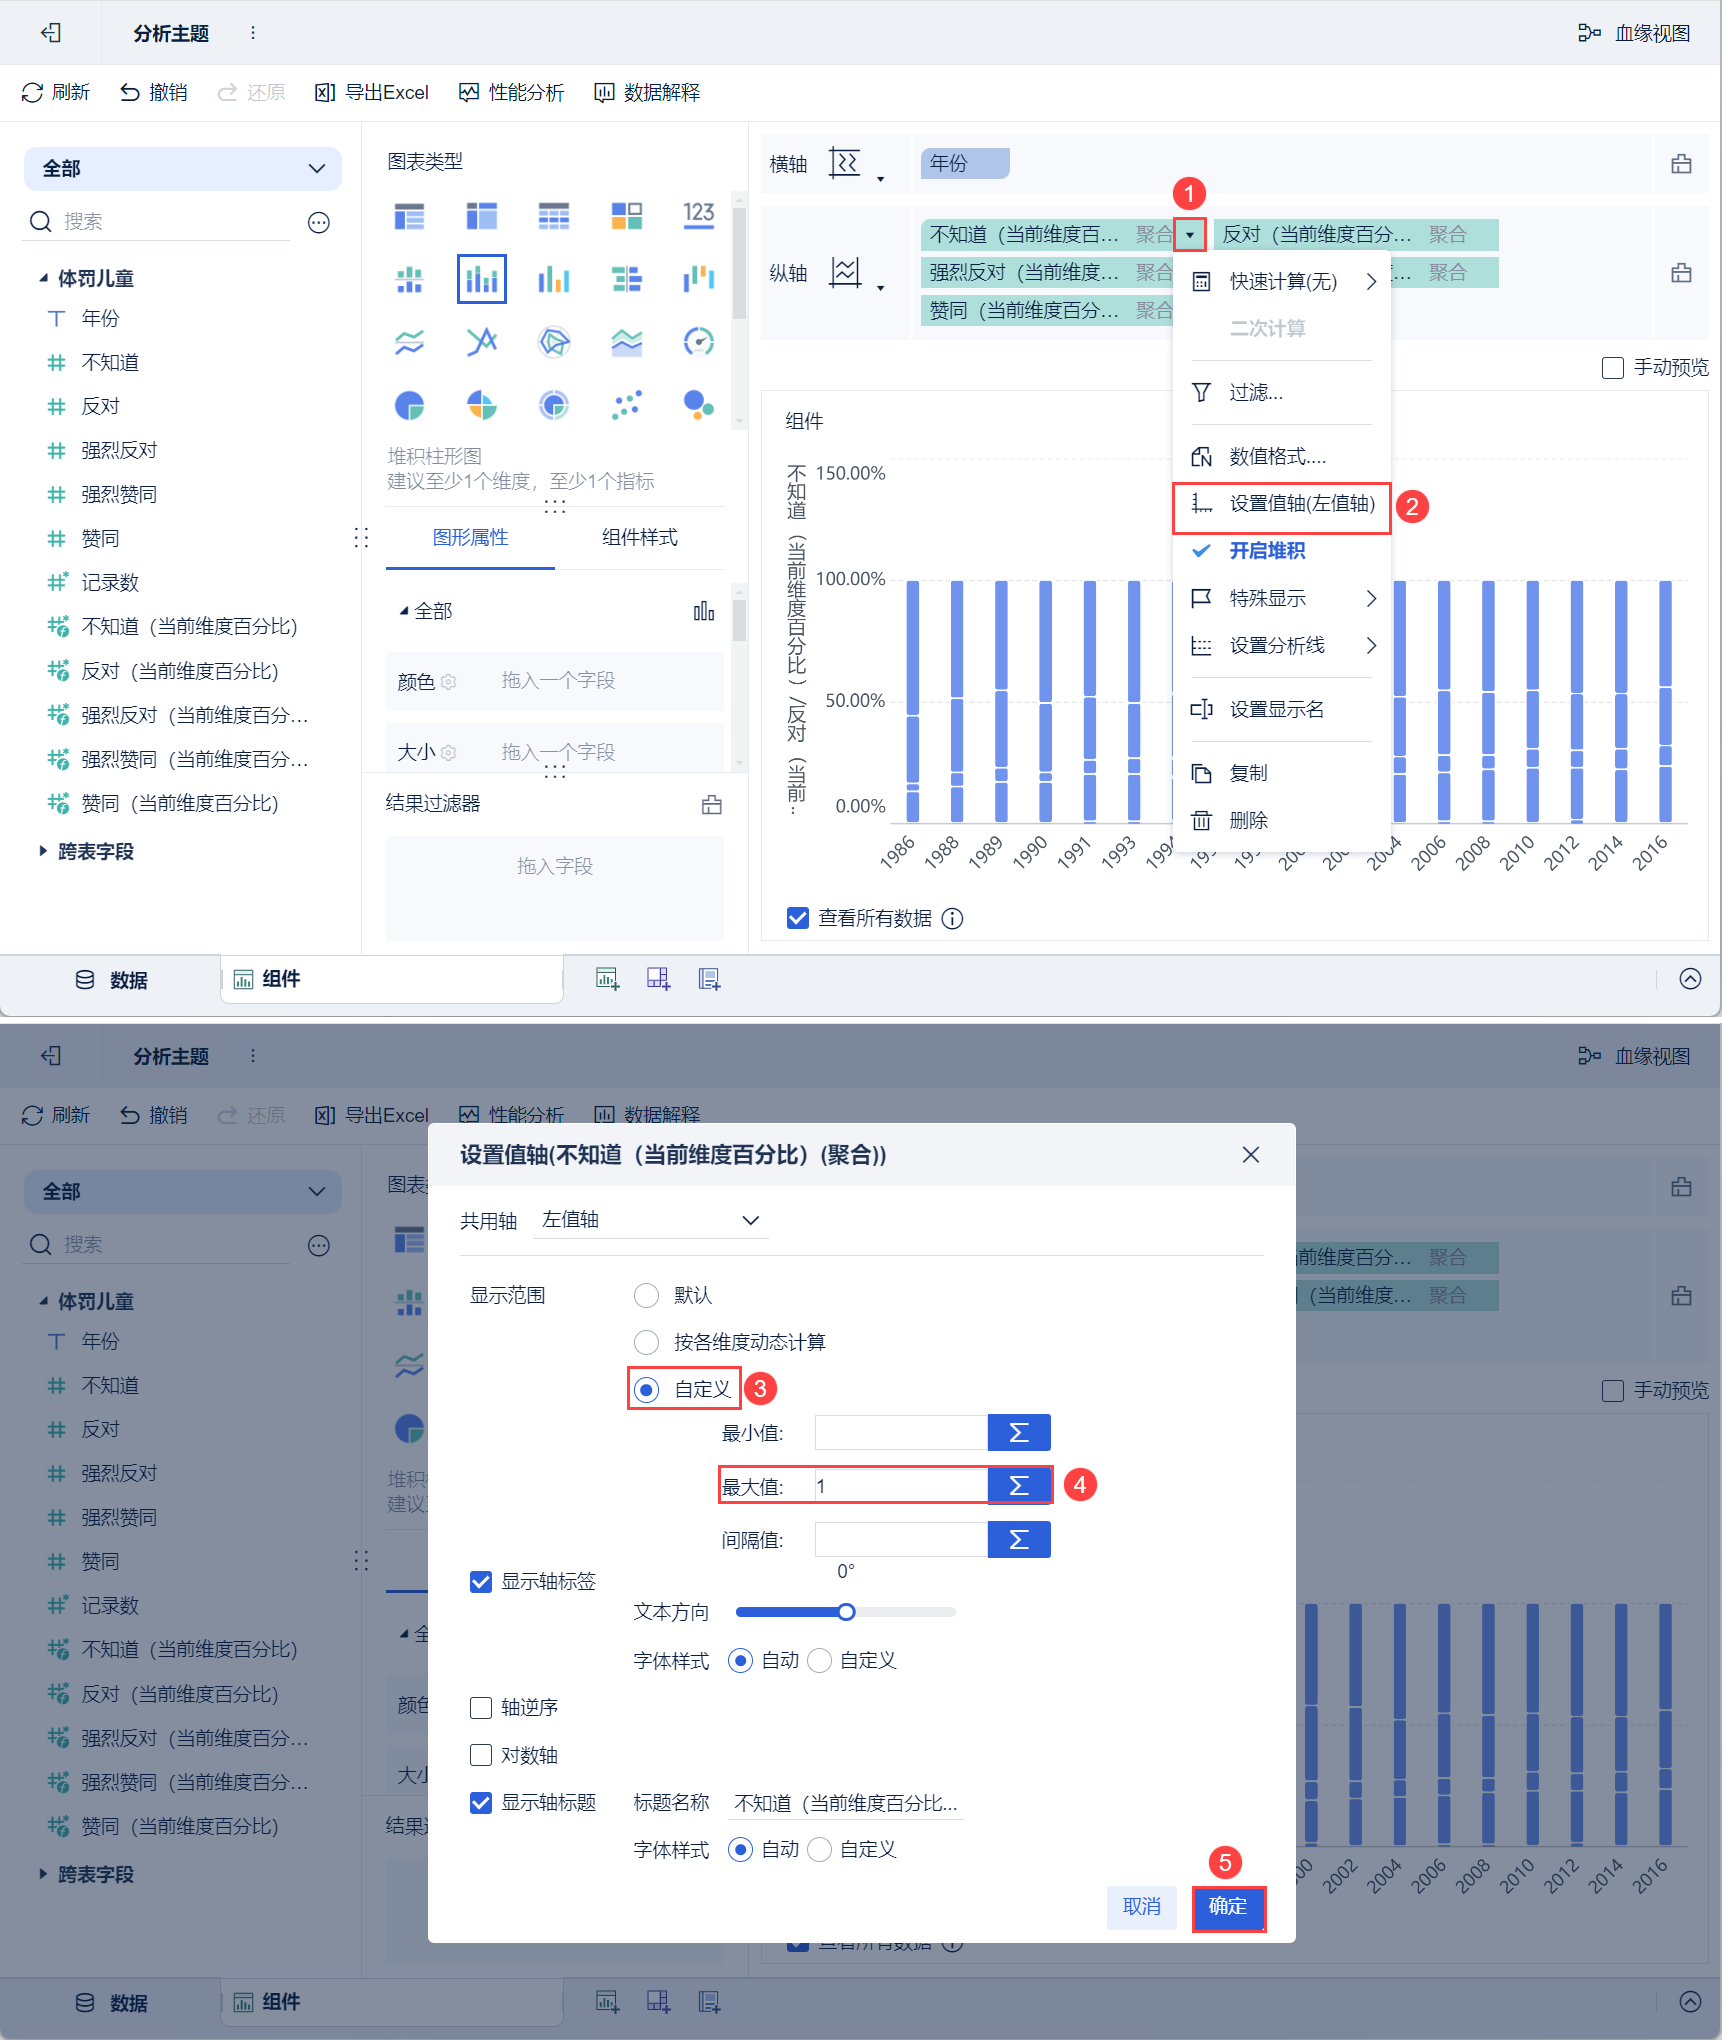Switch to the 组件样式 tab
Image resolution: width=1722 pixels, height=2040 pixels.
(640, 538)
